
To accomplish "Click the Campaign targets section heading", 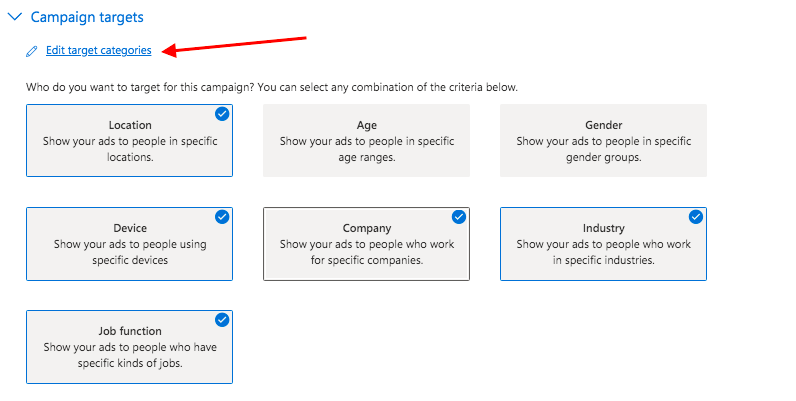I will click(87, 17).
